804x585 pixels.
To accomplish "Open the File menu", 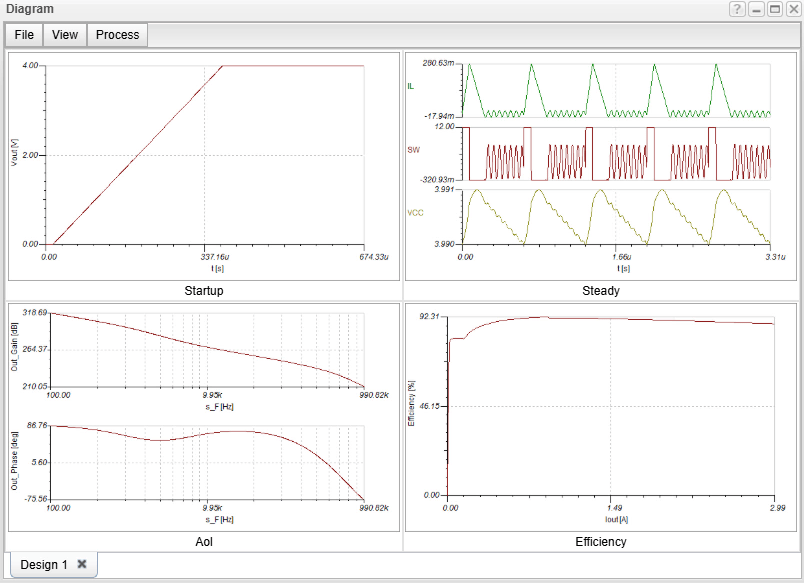I will (22, 34).
